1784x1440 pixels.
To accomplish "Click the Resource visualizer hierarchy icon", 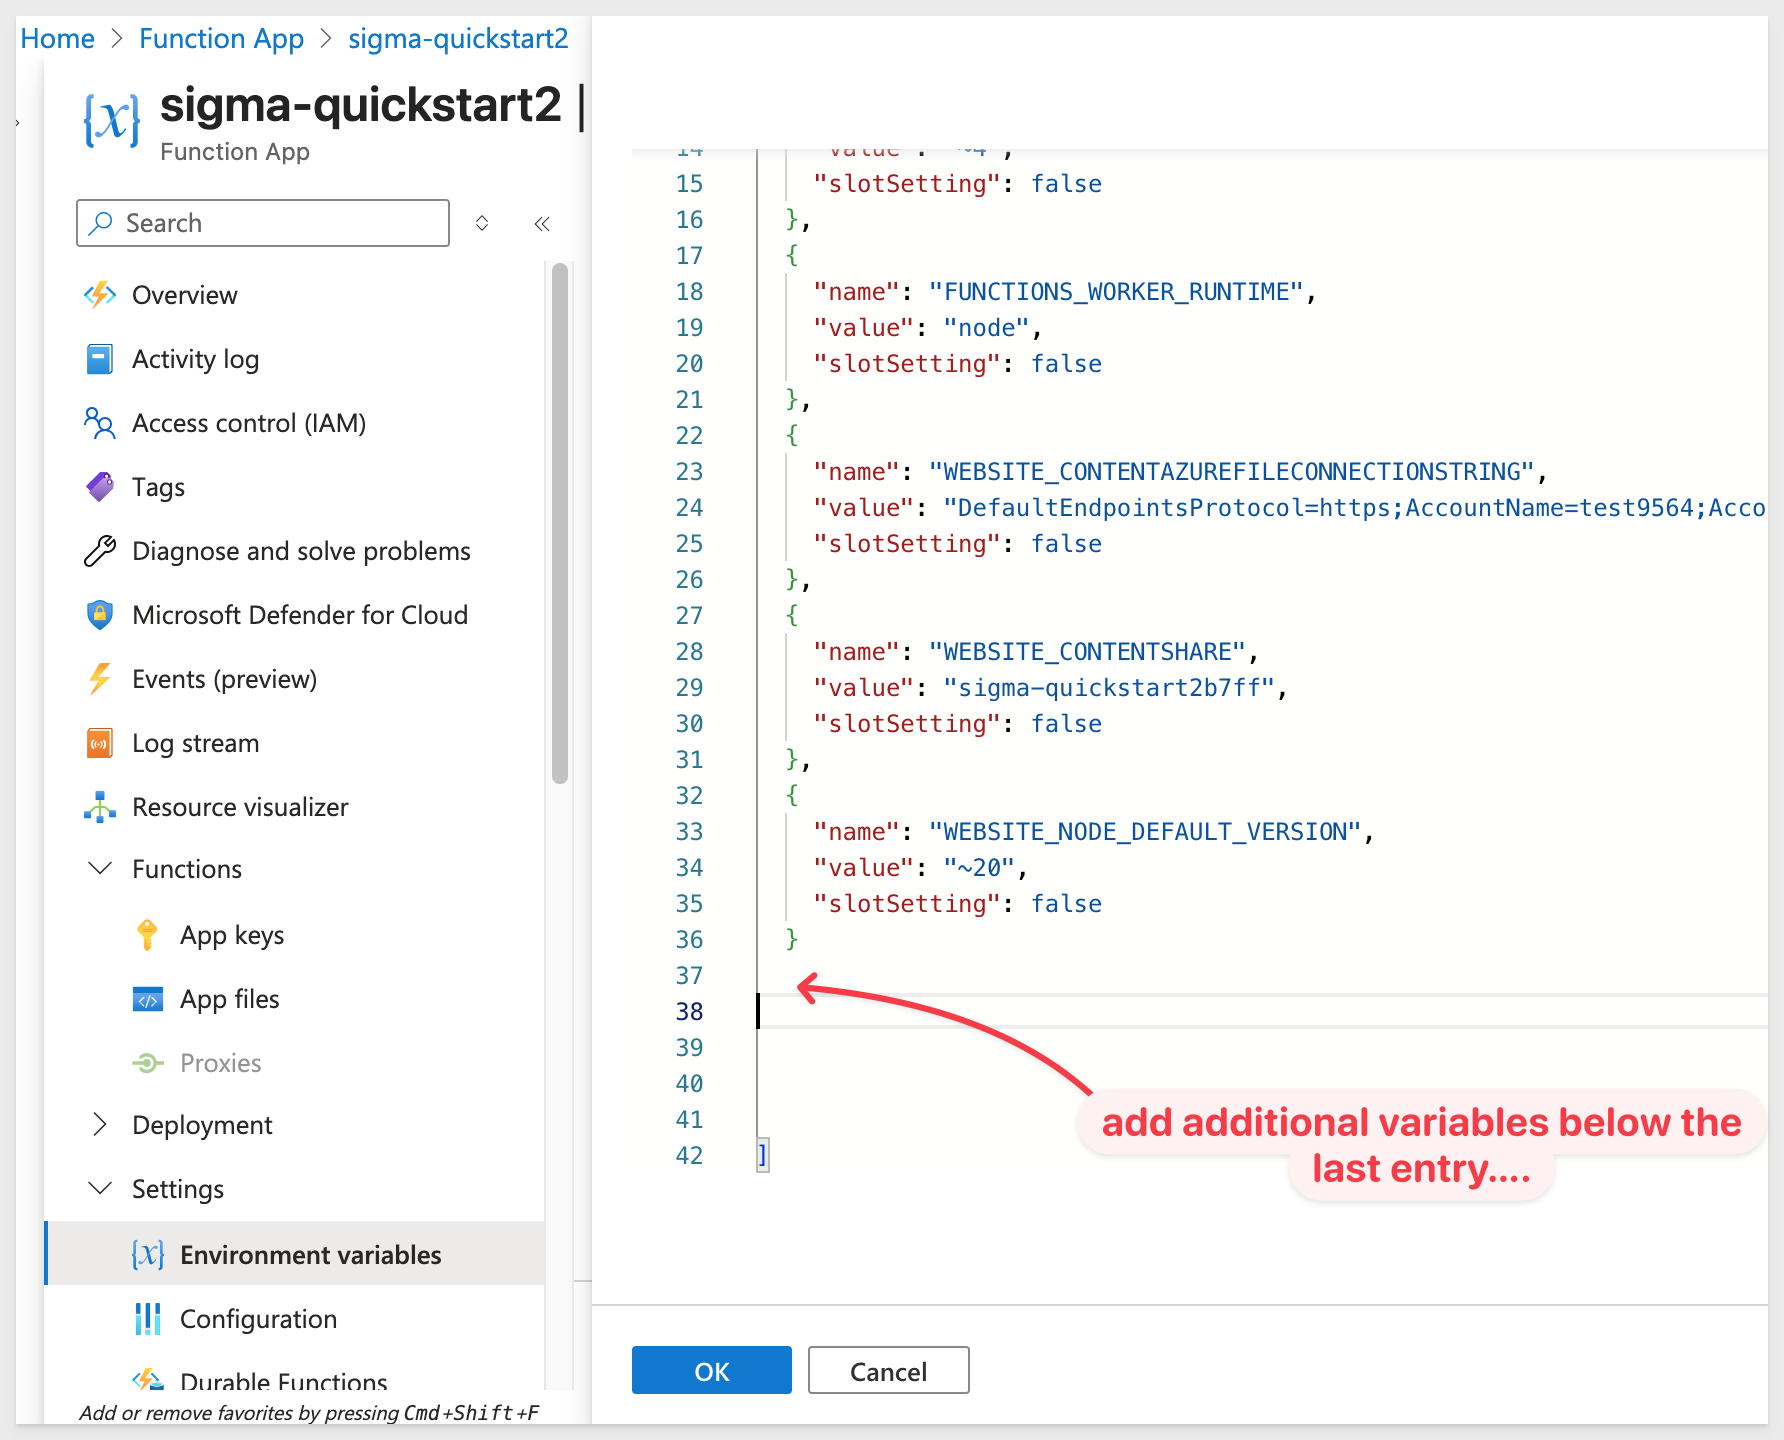I will (100, 807).
